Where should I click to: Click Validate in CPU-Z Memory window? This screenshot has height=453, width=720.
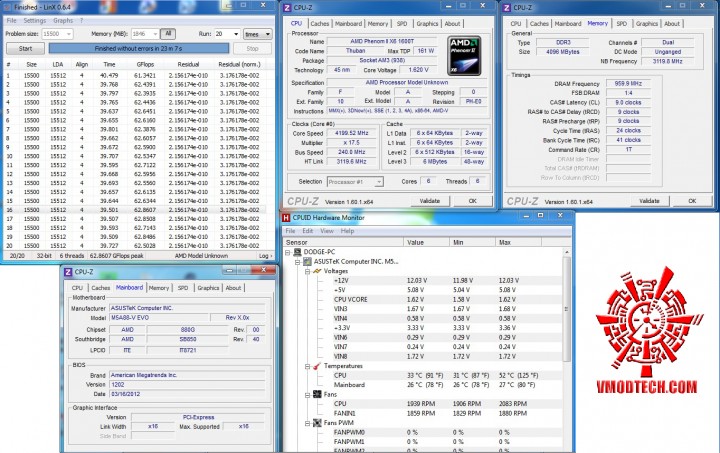tap(649, 201)
